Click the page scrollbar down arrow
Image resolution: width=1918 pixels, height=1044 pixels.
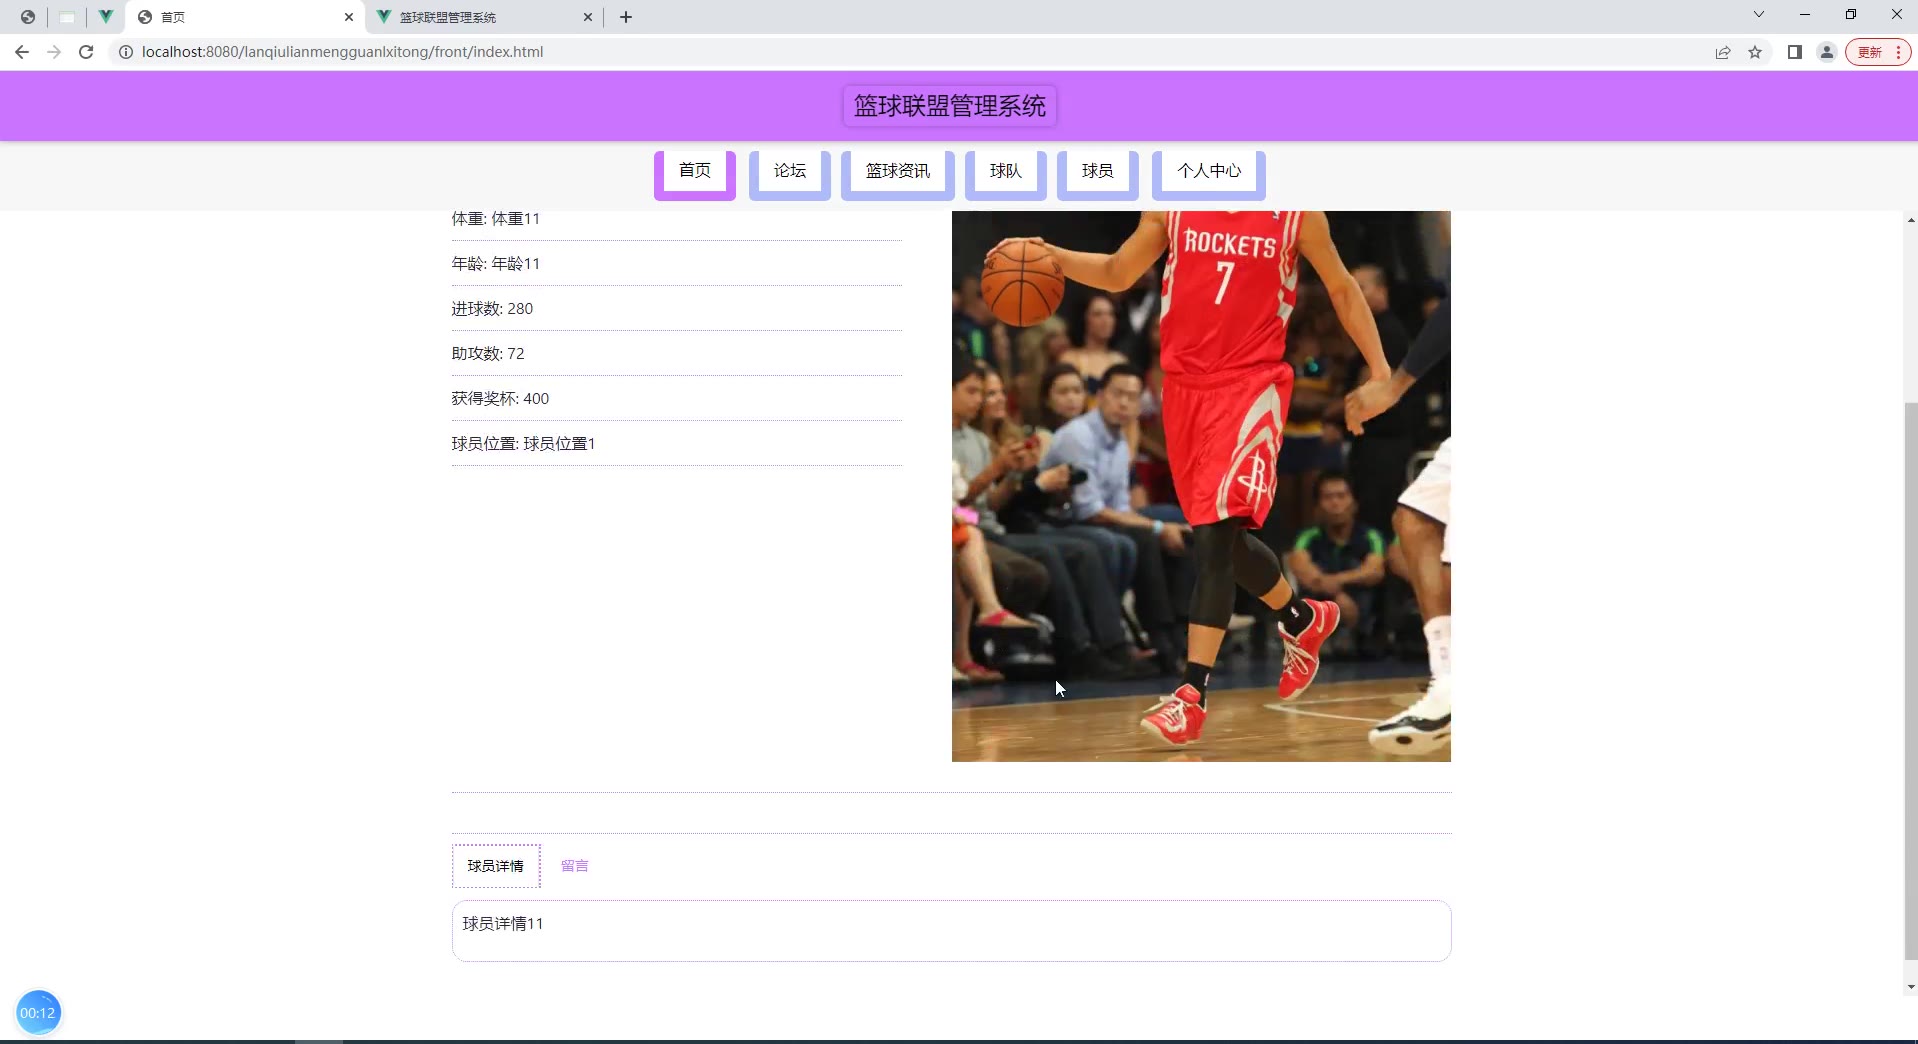[x=1910, y=987]
